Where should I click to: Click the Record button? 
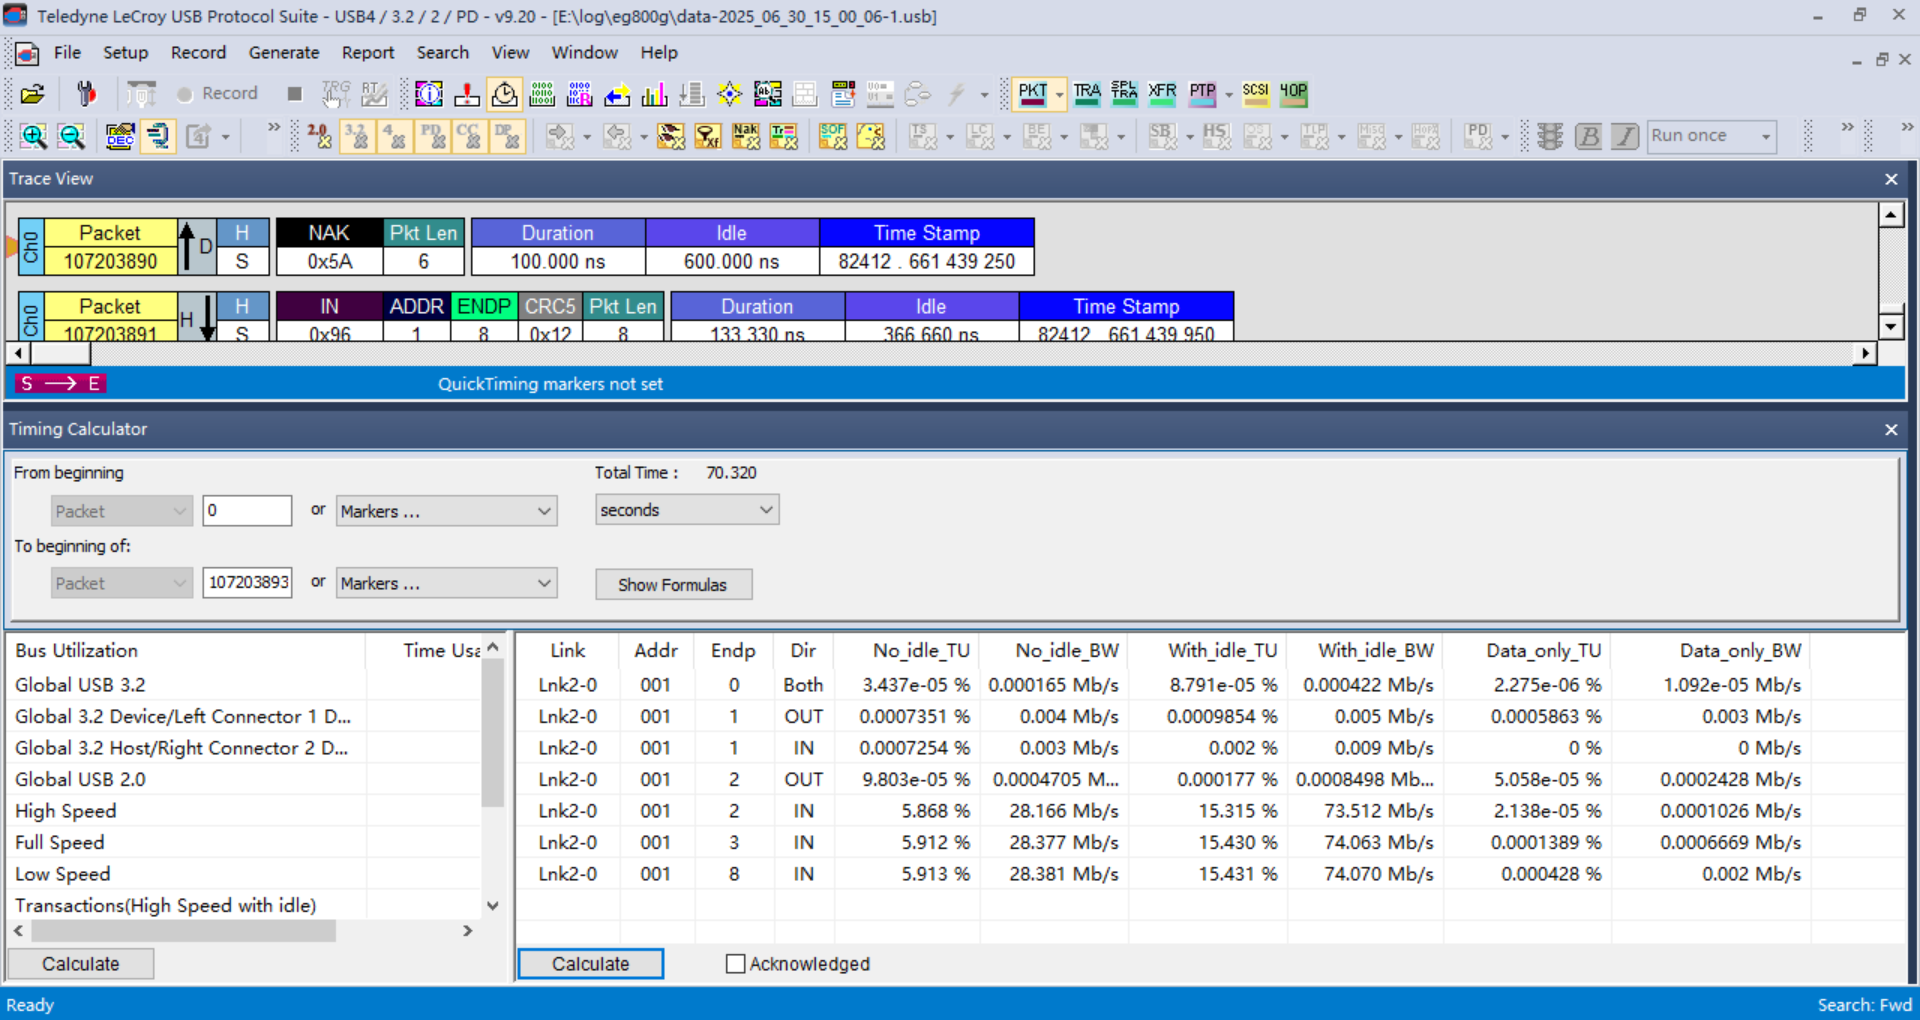(x=218, y=94)
